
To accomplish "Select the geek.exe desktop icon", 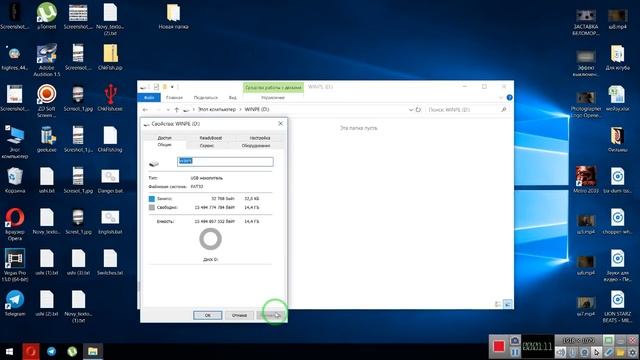I will (x=47, y=139).
